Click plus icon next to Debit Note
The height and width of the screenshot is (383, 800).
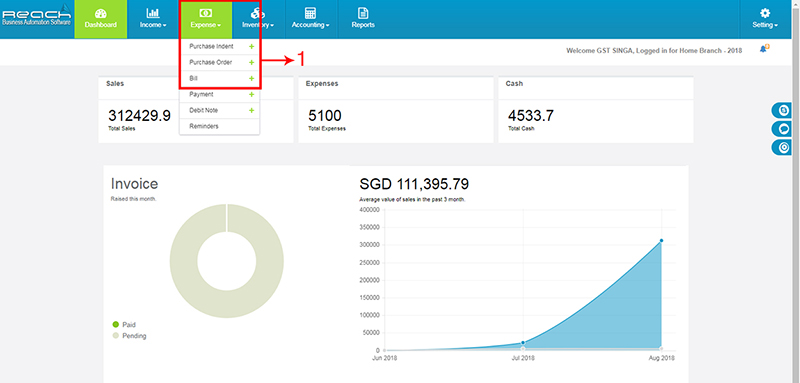(251, 110)
